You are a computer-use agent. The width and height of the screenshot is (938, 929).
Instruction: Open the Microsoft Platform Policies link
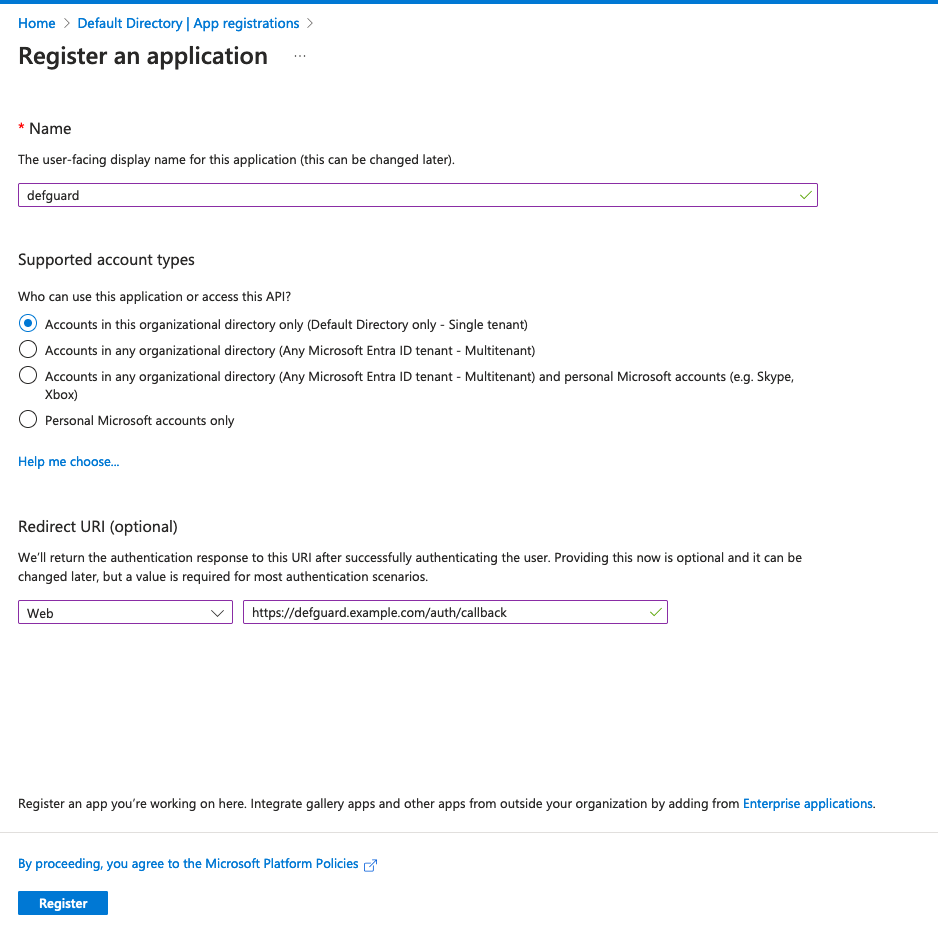pos(188,864)
